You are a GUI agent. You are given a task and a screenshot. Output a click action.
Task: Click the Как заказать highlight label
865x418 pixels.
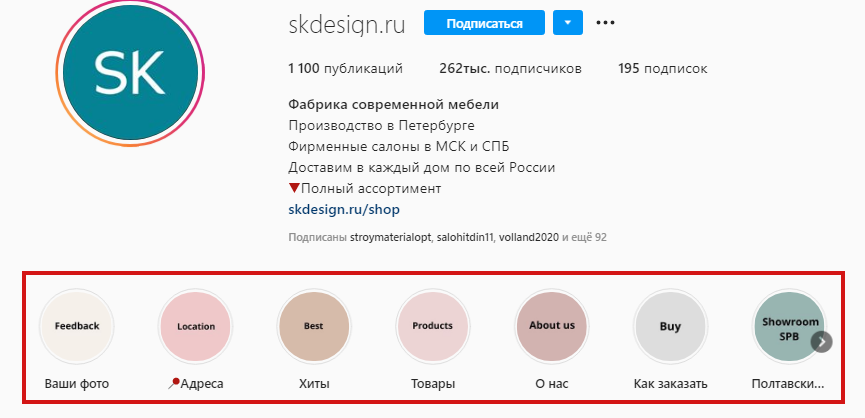click(x=670, y=383)
